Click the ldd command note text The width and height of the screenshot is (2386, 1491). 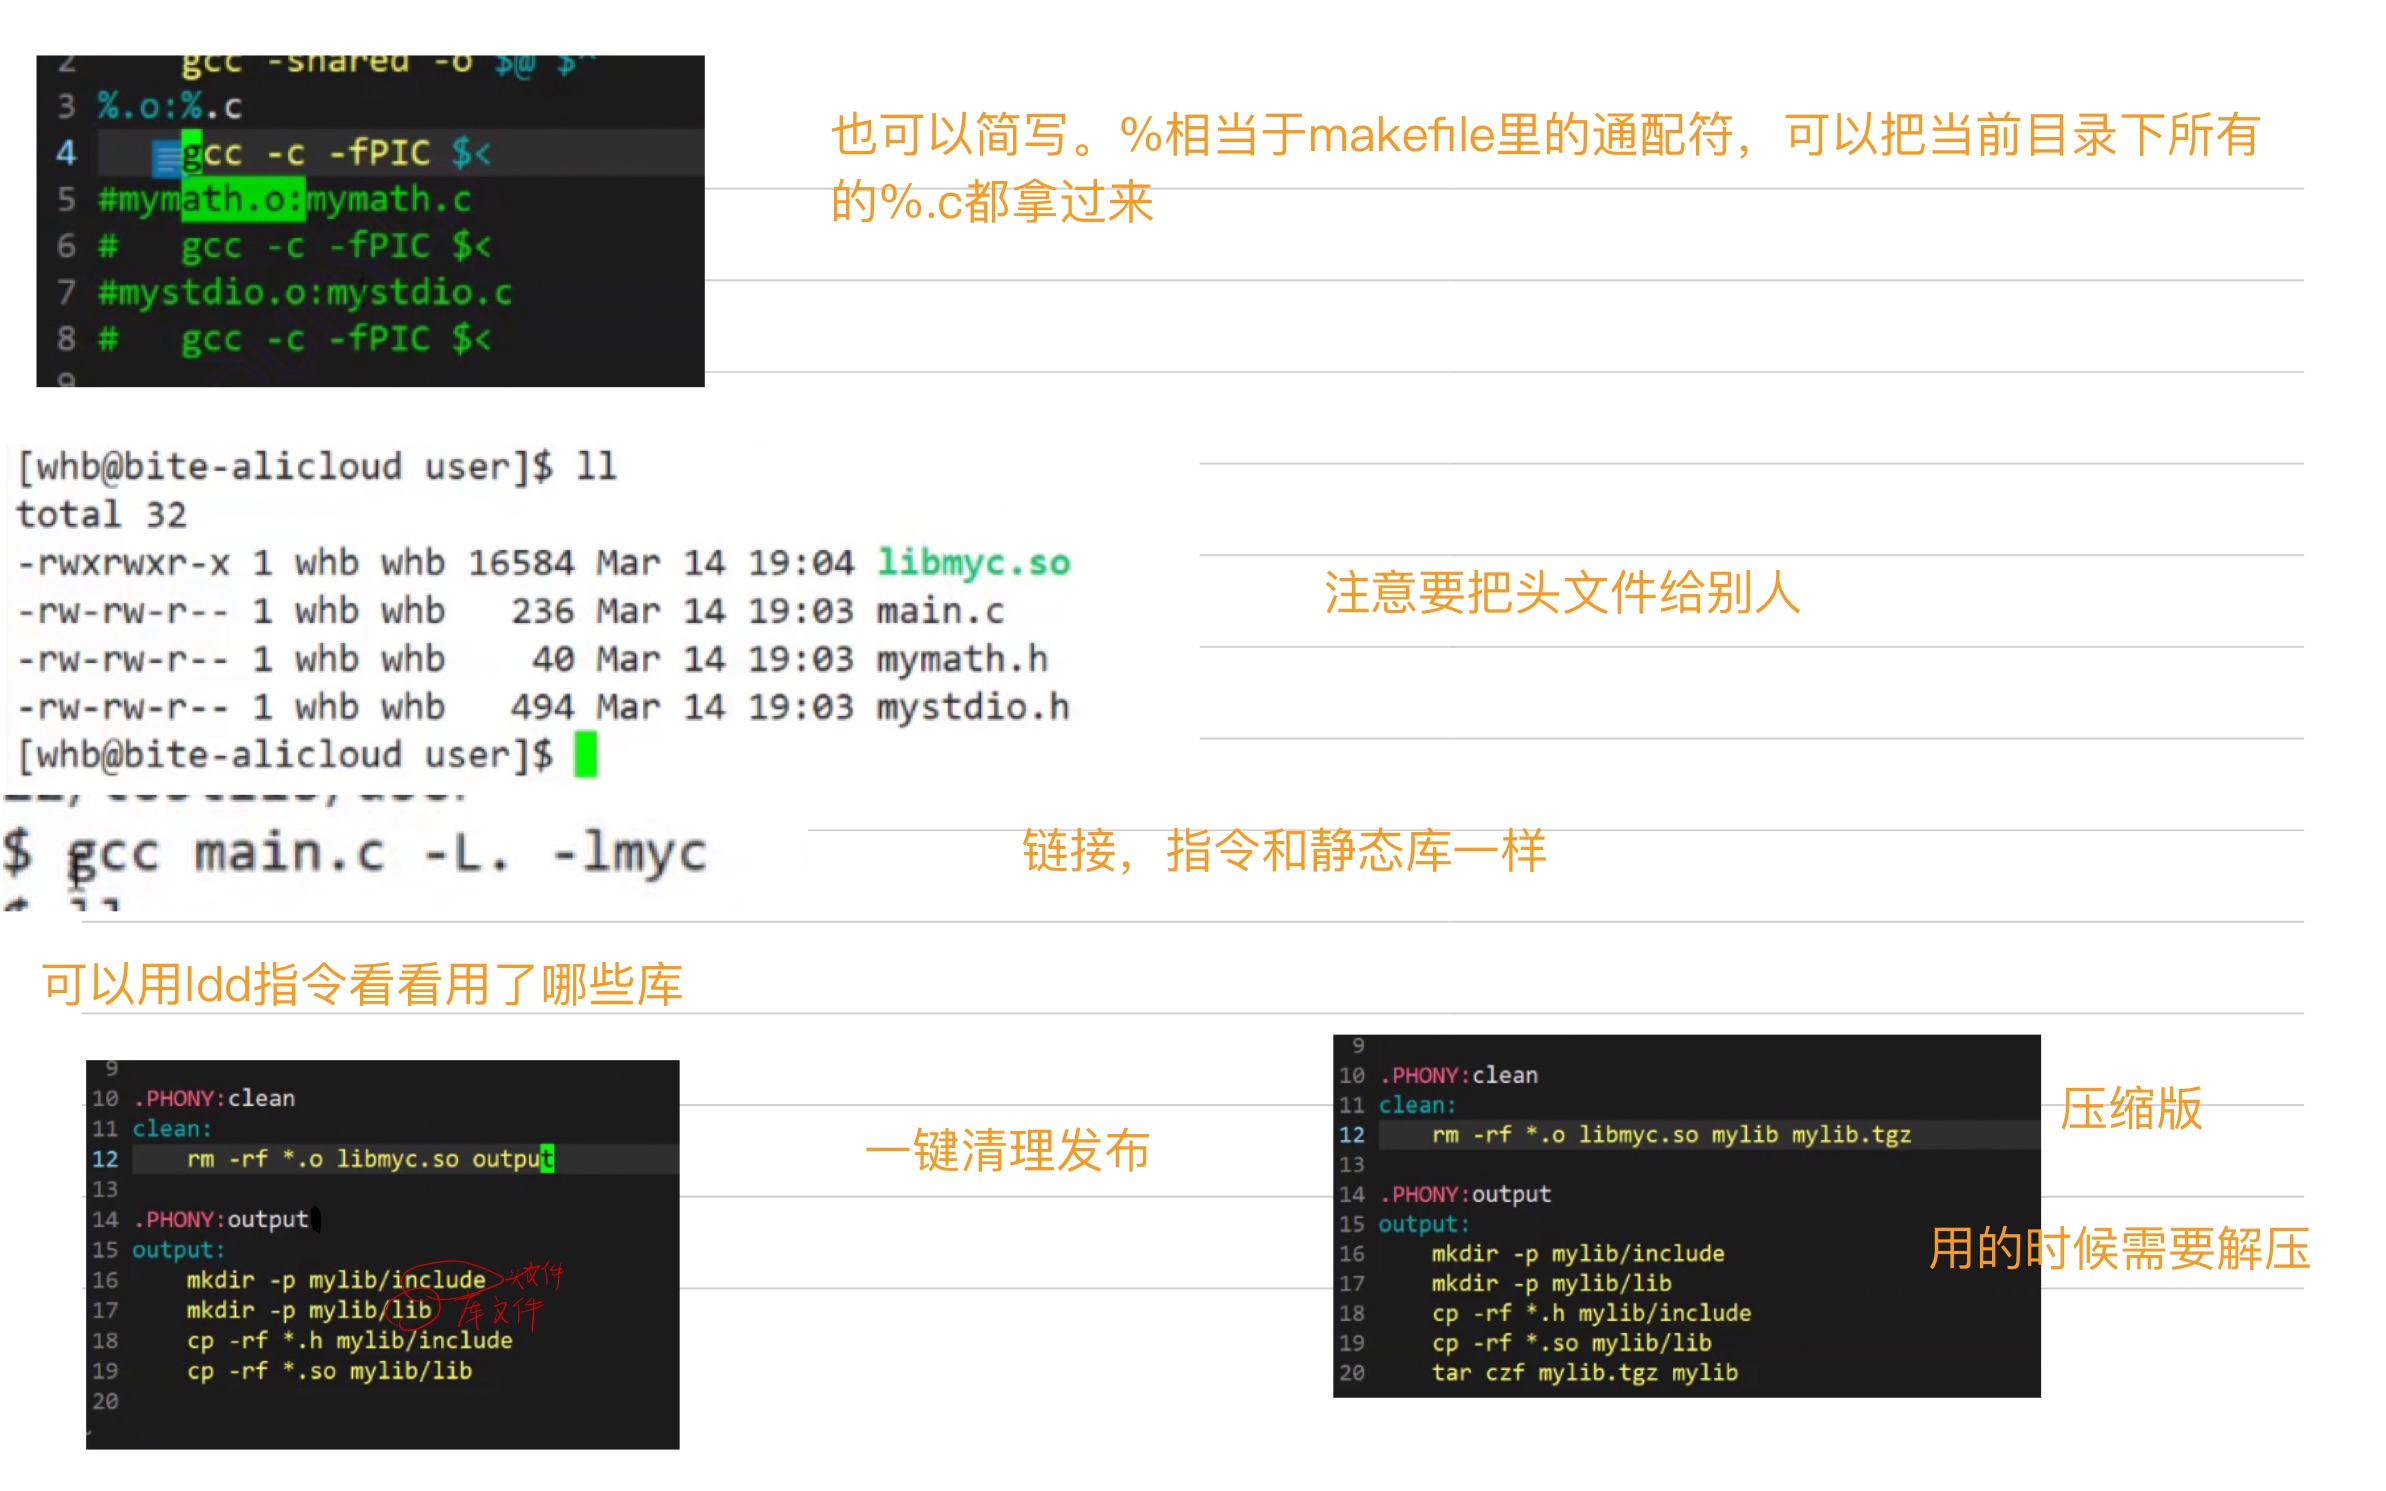click(x=362, y=984)
